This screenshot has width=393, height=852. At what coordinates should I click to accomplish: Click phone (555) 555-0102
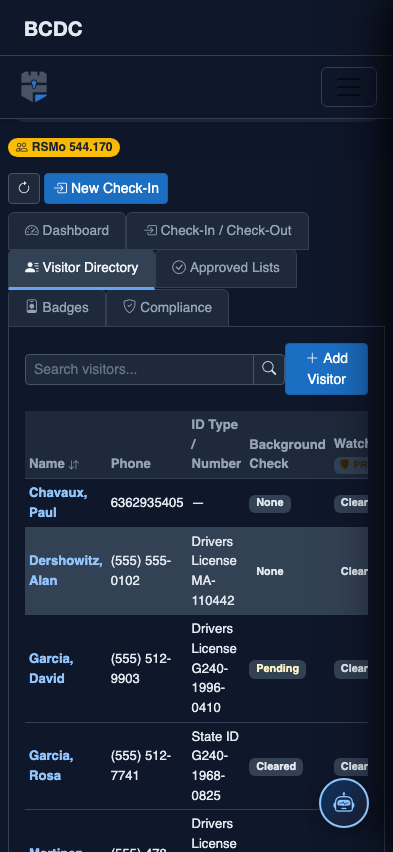141,571
